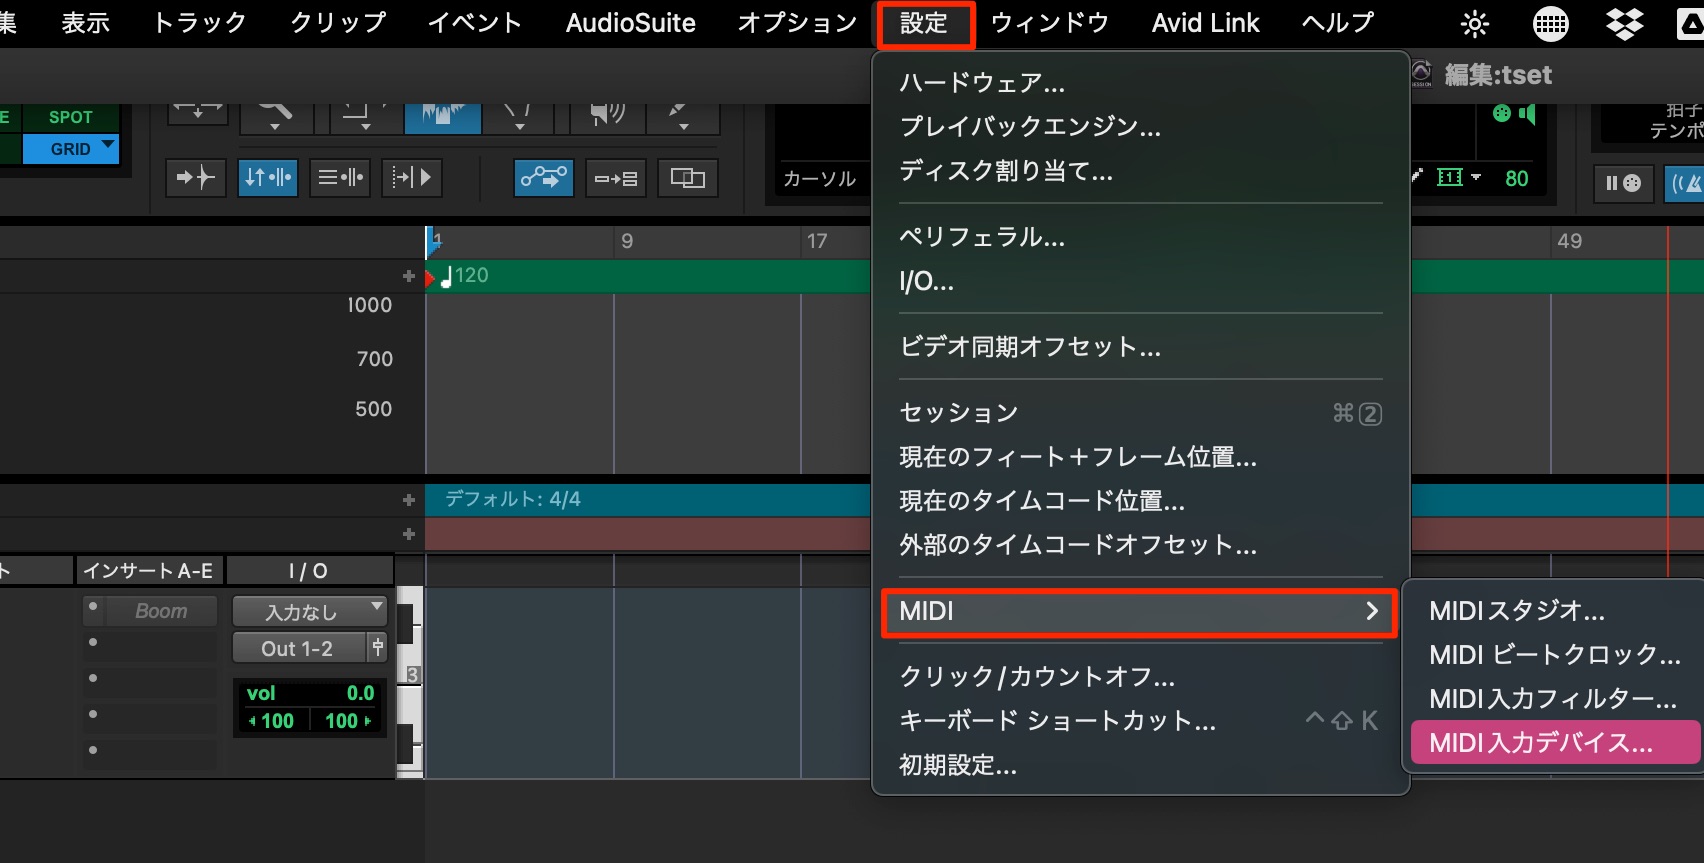Click the session document icon beside 編集:tset

point(1421,74)
